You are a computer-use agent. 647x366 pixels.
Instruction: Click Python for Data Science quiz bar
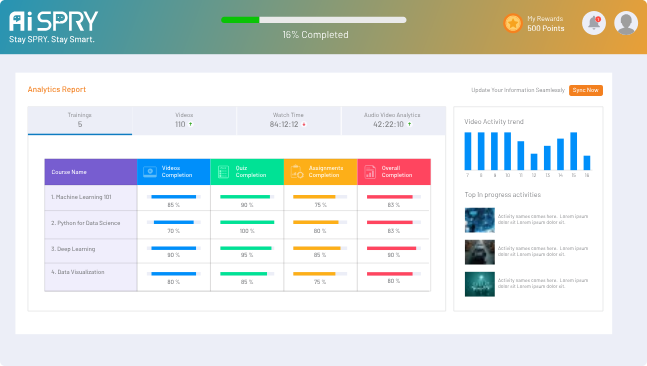click(247, 222)
